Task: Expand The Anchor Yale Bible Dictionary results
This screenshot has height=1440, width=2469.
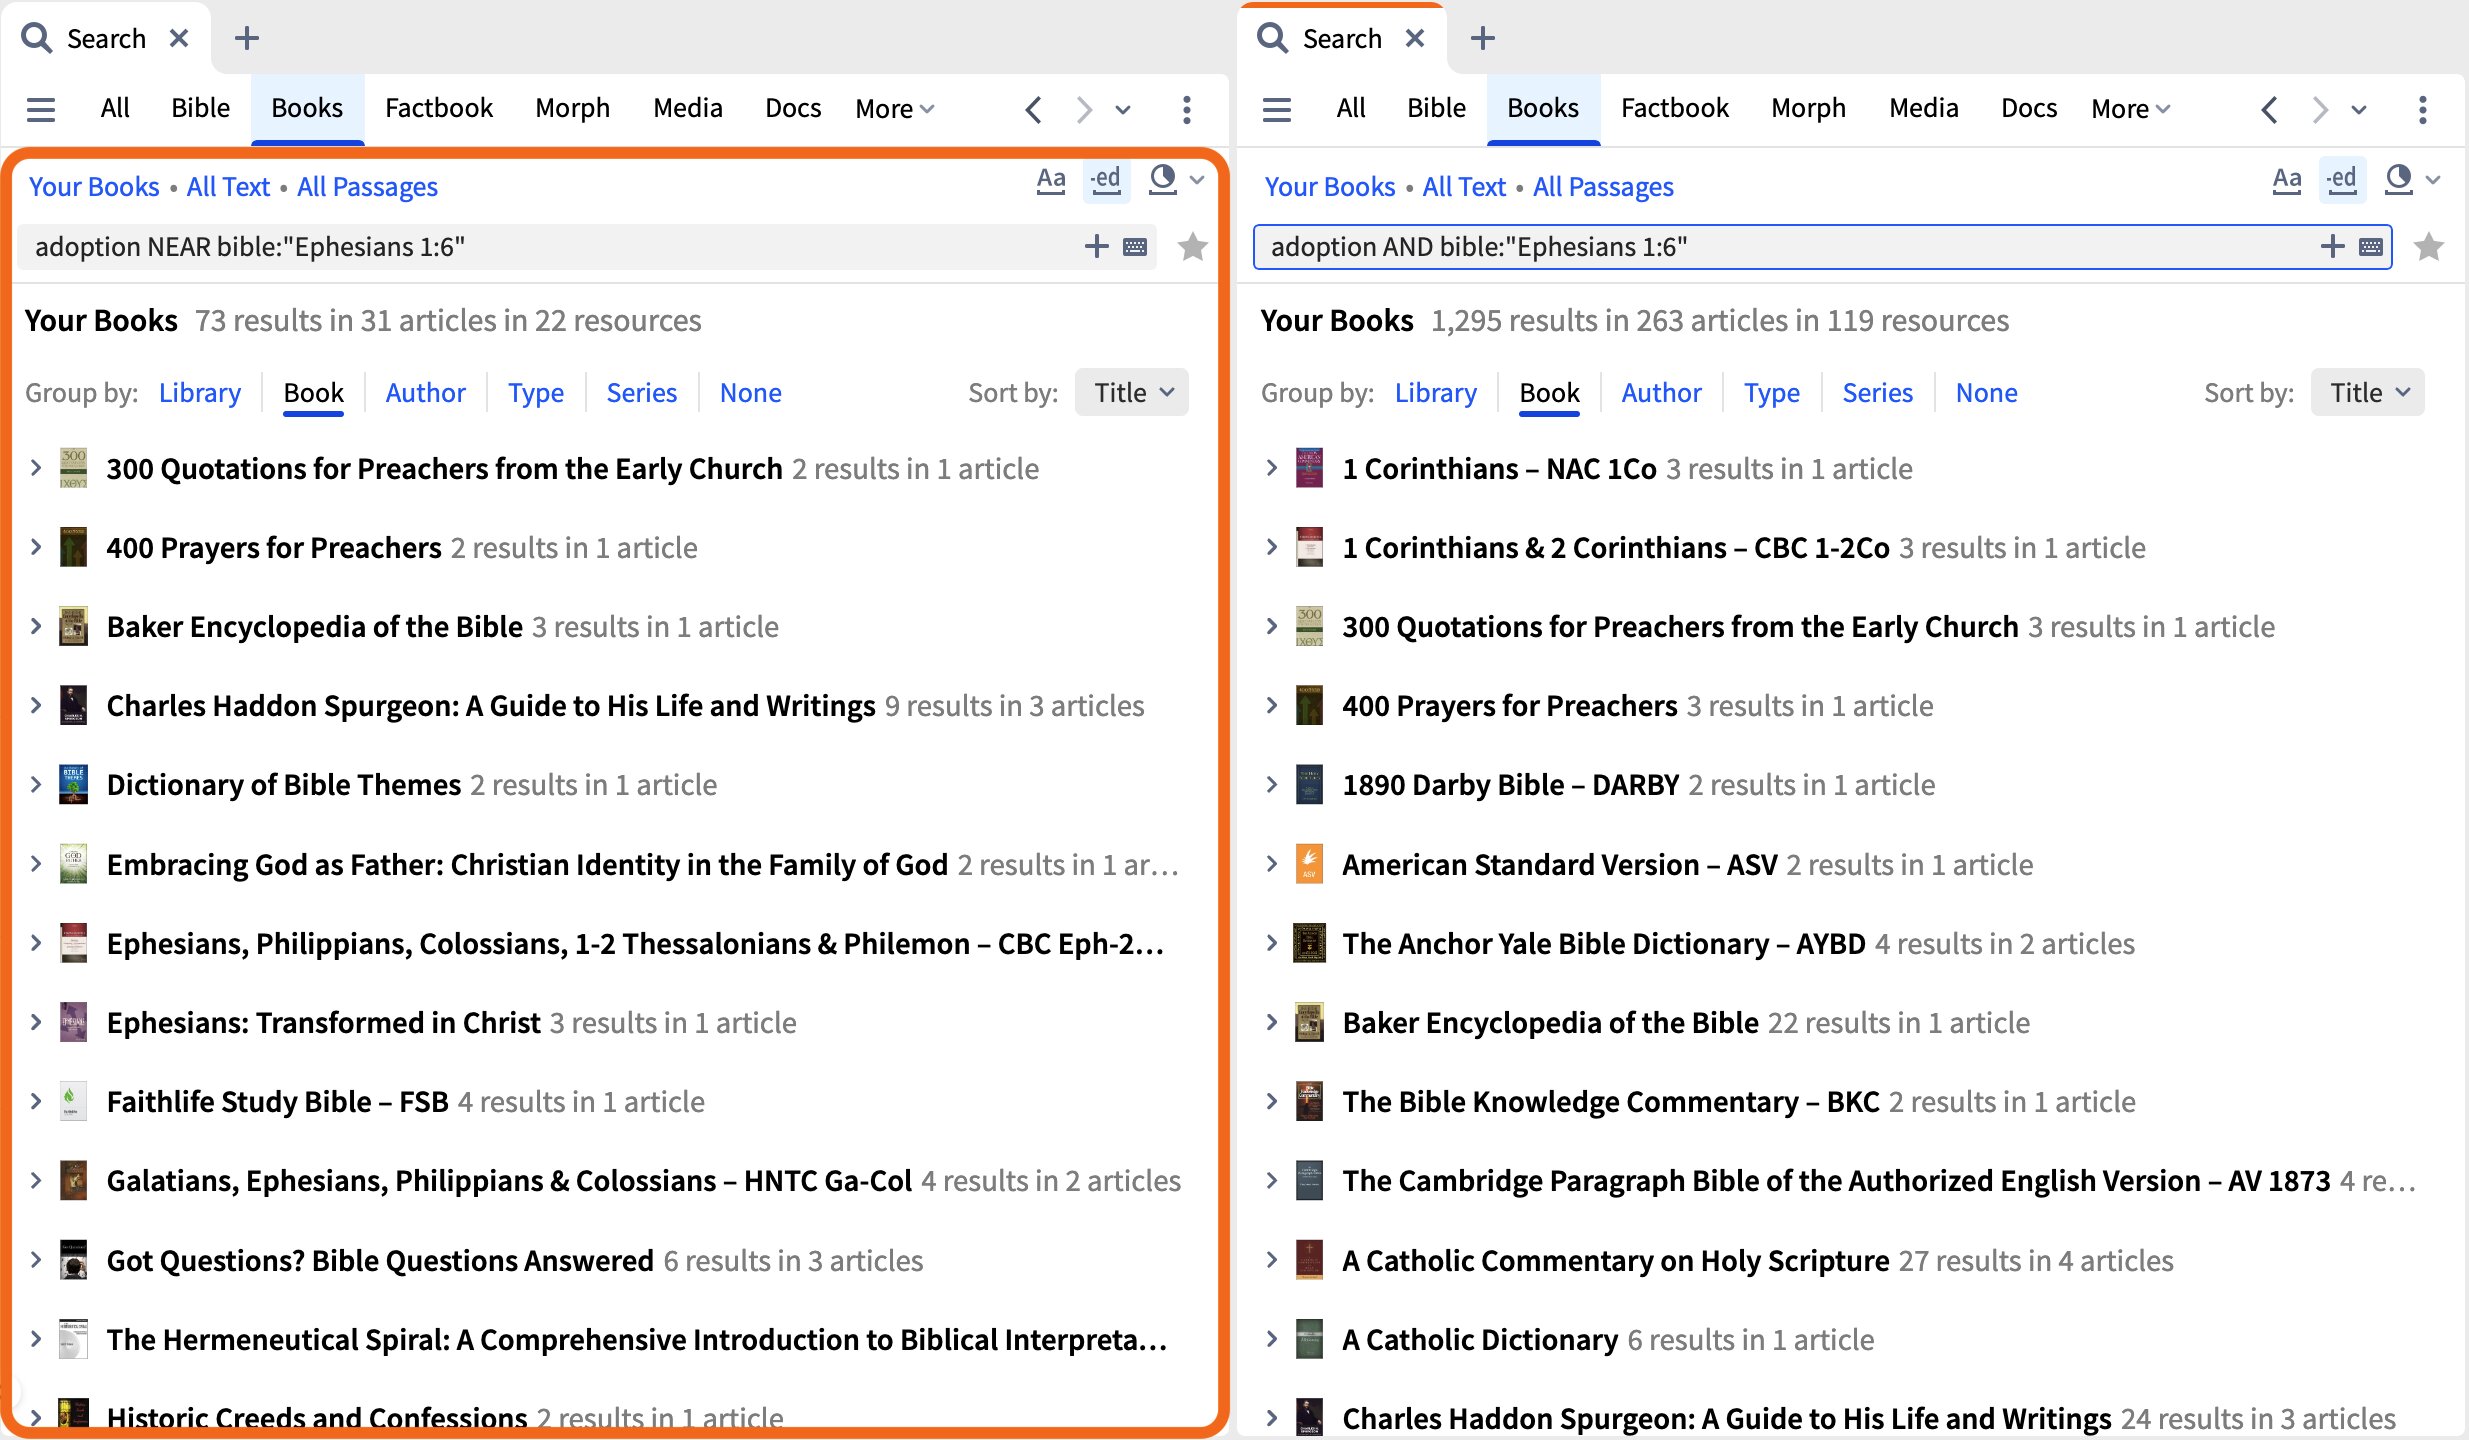Action: (1272, 943)
